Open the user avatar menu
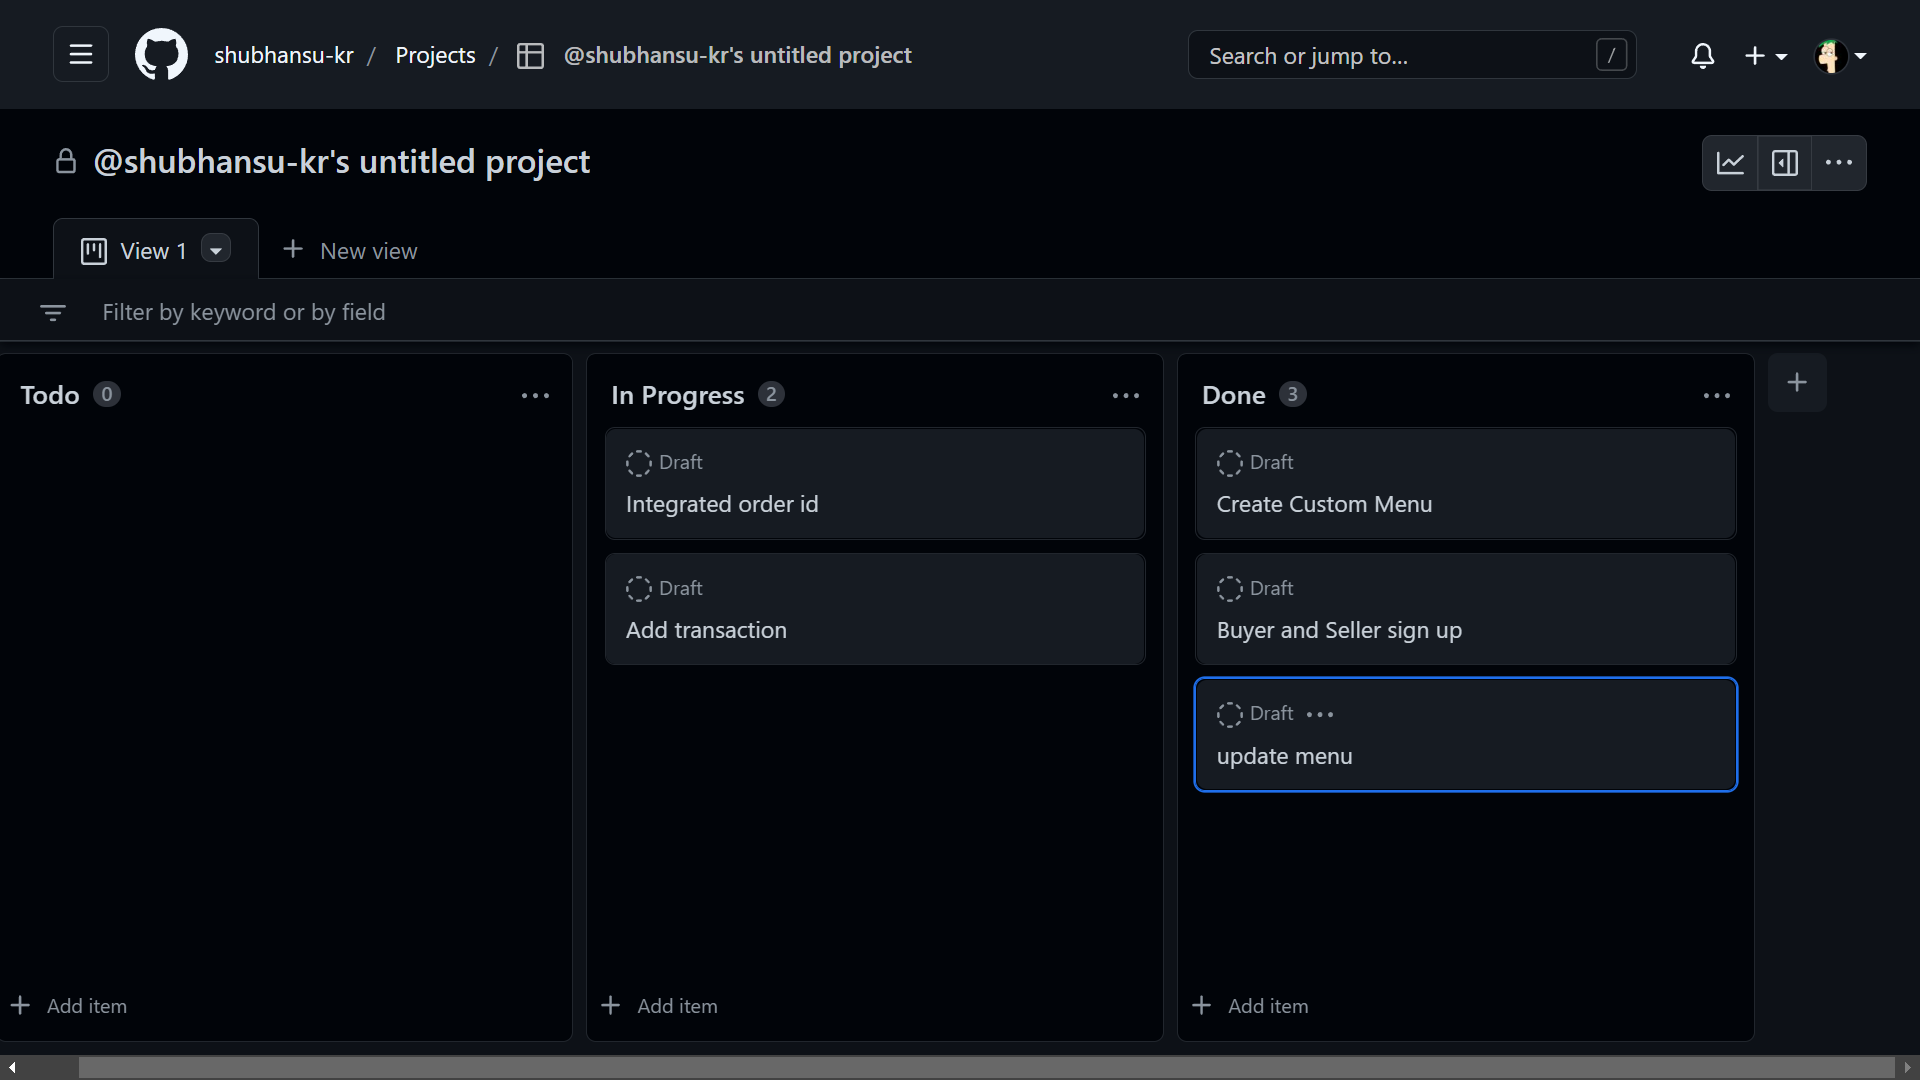This screenshot has width=1920, height=1080. coord(1840,56)
